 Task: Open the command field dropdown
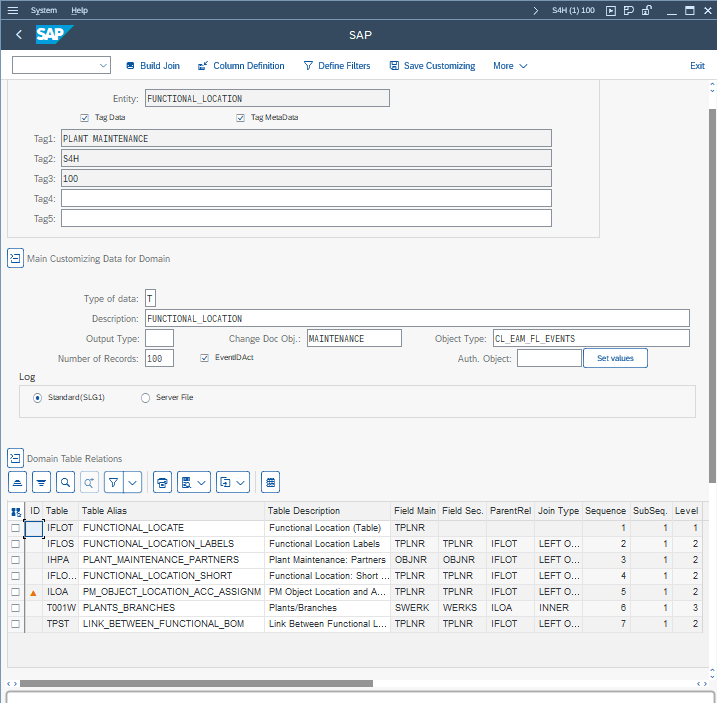point(104,66)
